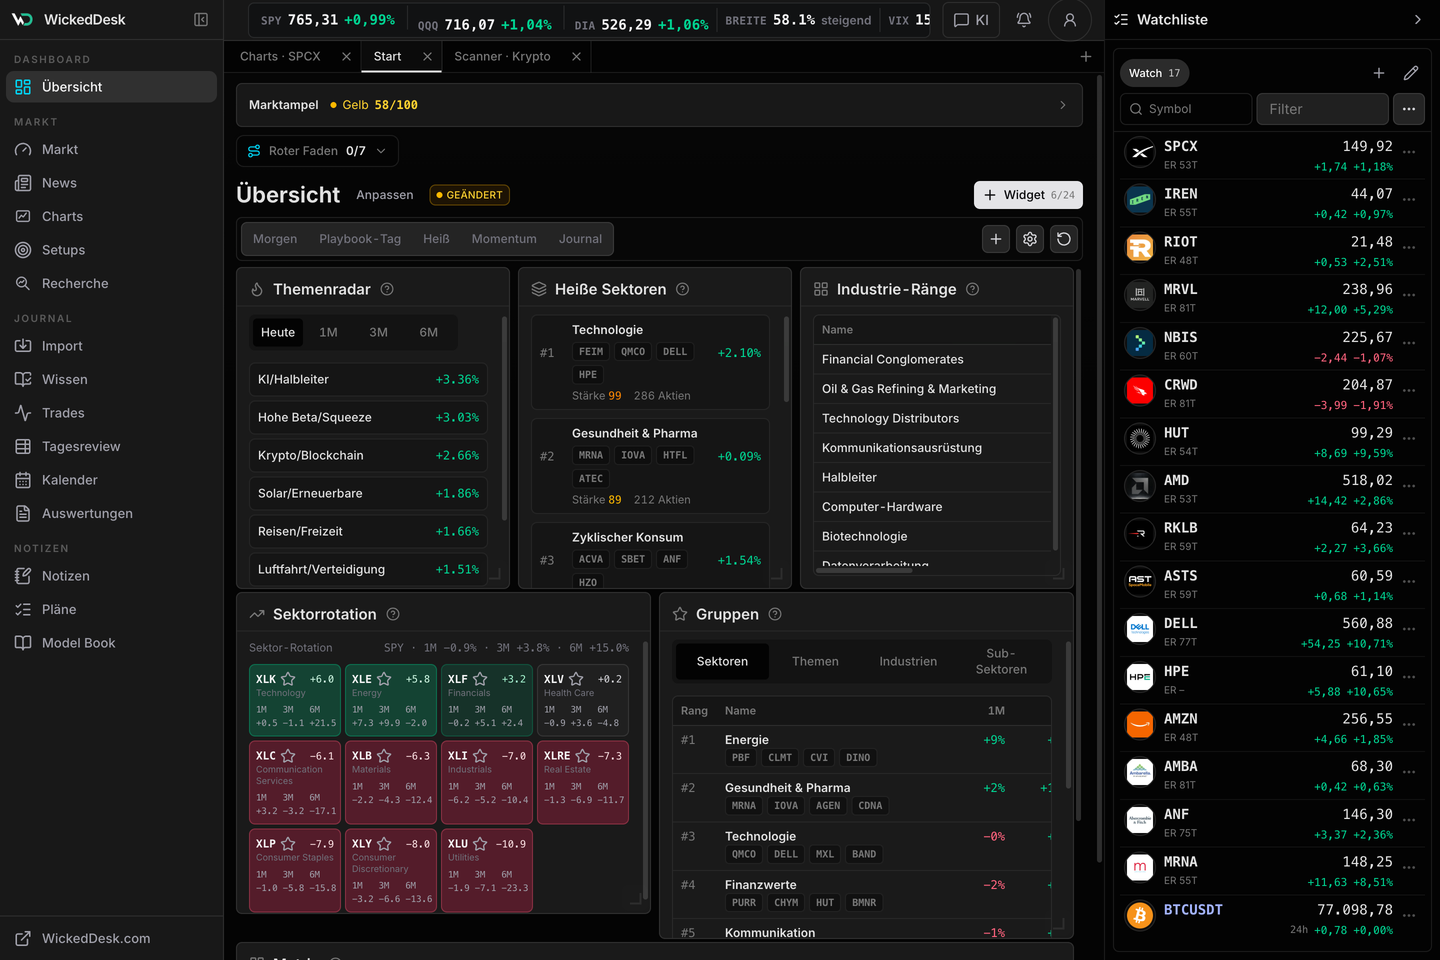Switch Gruppen to Themen tab
This screenshot has width=1440, height=960.
(815, 661)
